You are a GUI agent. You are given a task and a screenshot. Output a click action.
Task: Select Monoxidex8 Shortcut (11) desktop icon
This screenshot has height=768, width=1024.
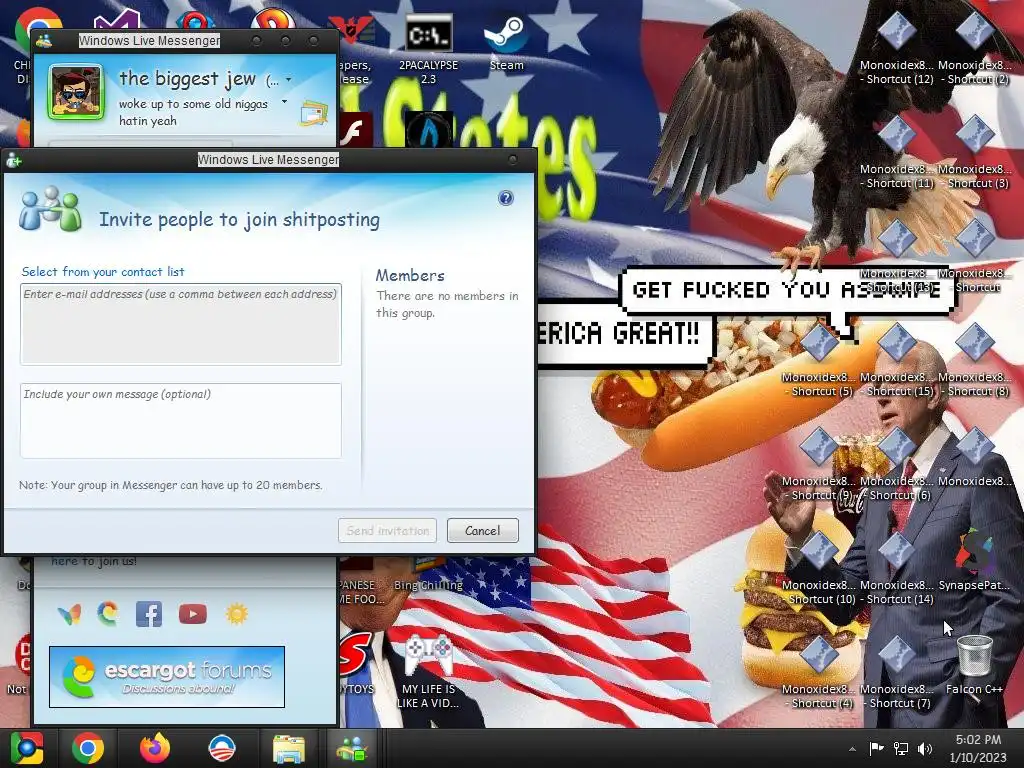[x=896, y=153]
